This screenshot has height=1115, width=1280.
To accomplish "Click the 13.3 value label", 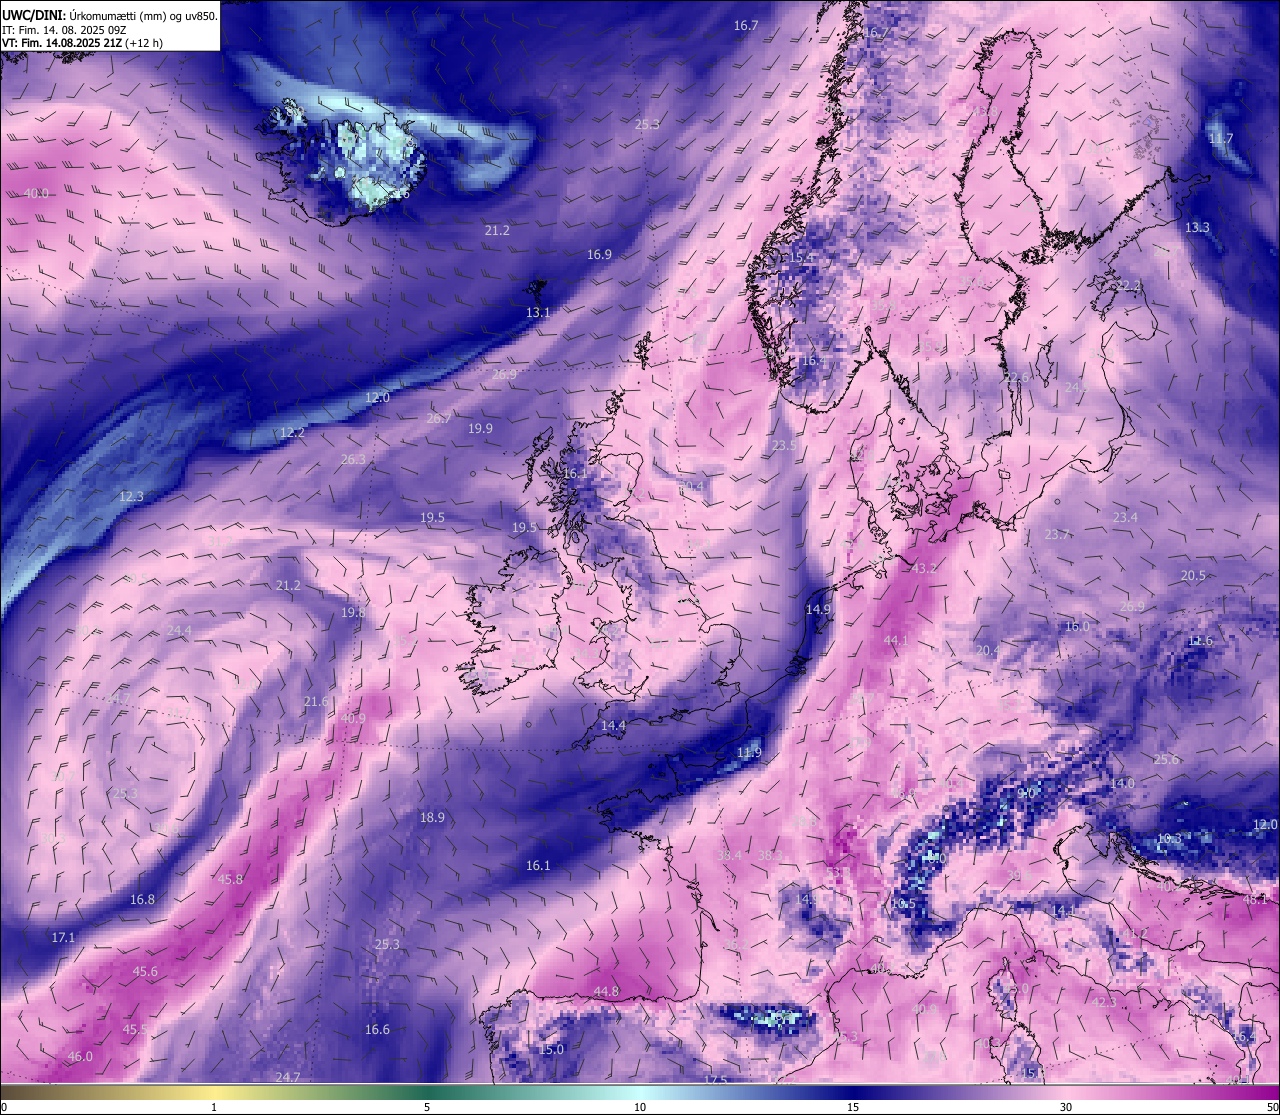I will (x=1197, y=228).
